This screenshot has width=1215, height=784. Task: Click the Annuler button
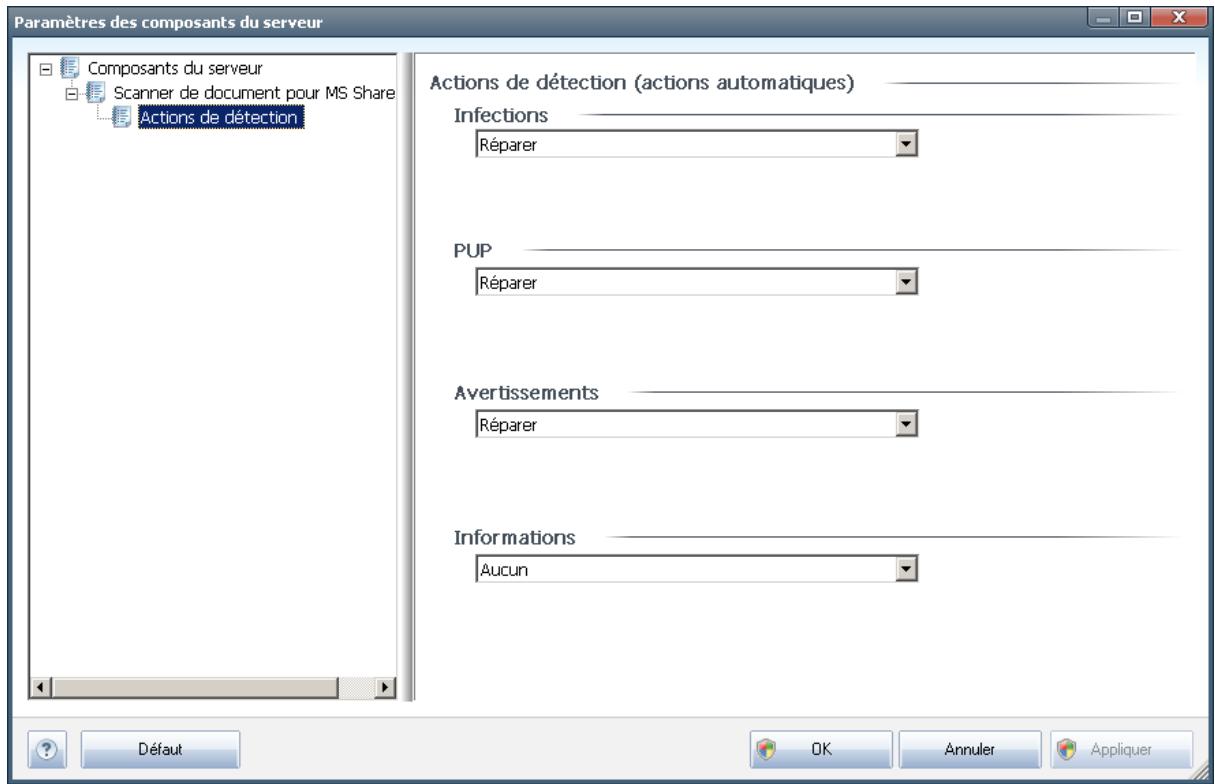971,747
